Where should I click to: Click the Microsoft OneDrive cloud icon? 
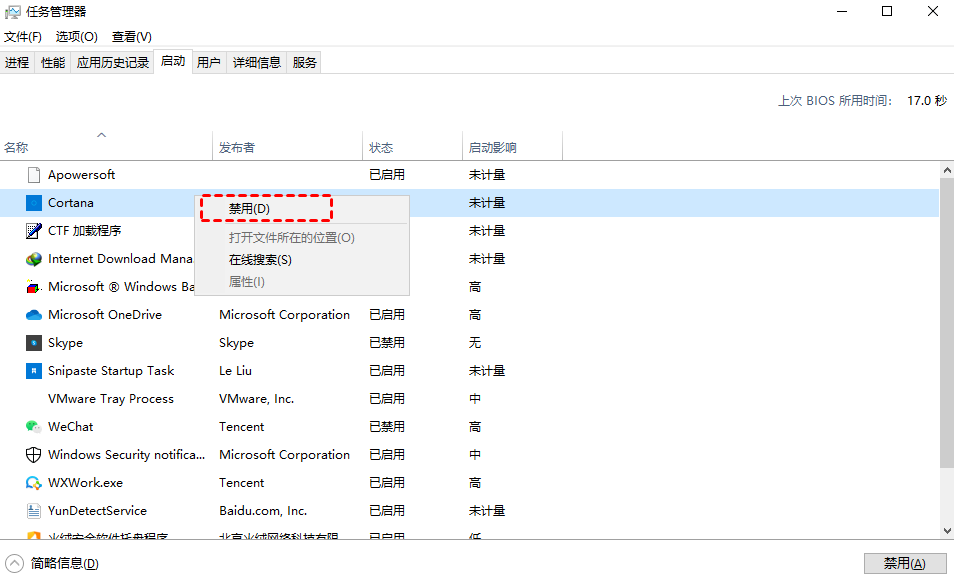pyautogui.click(x=33, y=314)
